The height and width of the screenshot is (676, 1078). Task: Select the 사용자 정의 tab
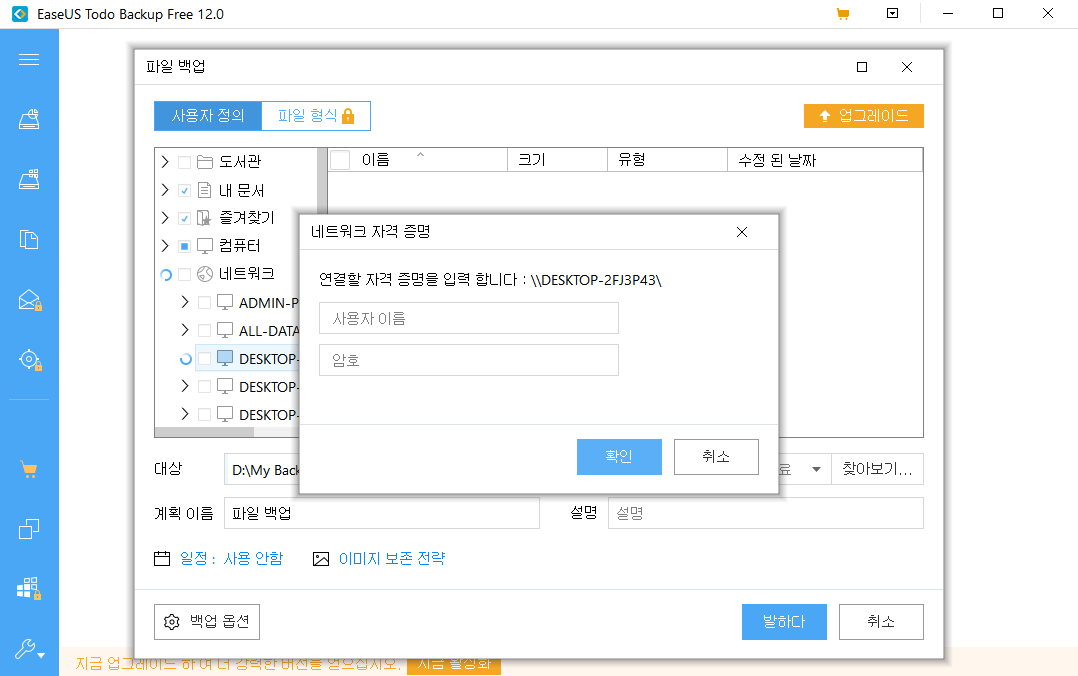[x=207, y=115]
